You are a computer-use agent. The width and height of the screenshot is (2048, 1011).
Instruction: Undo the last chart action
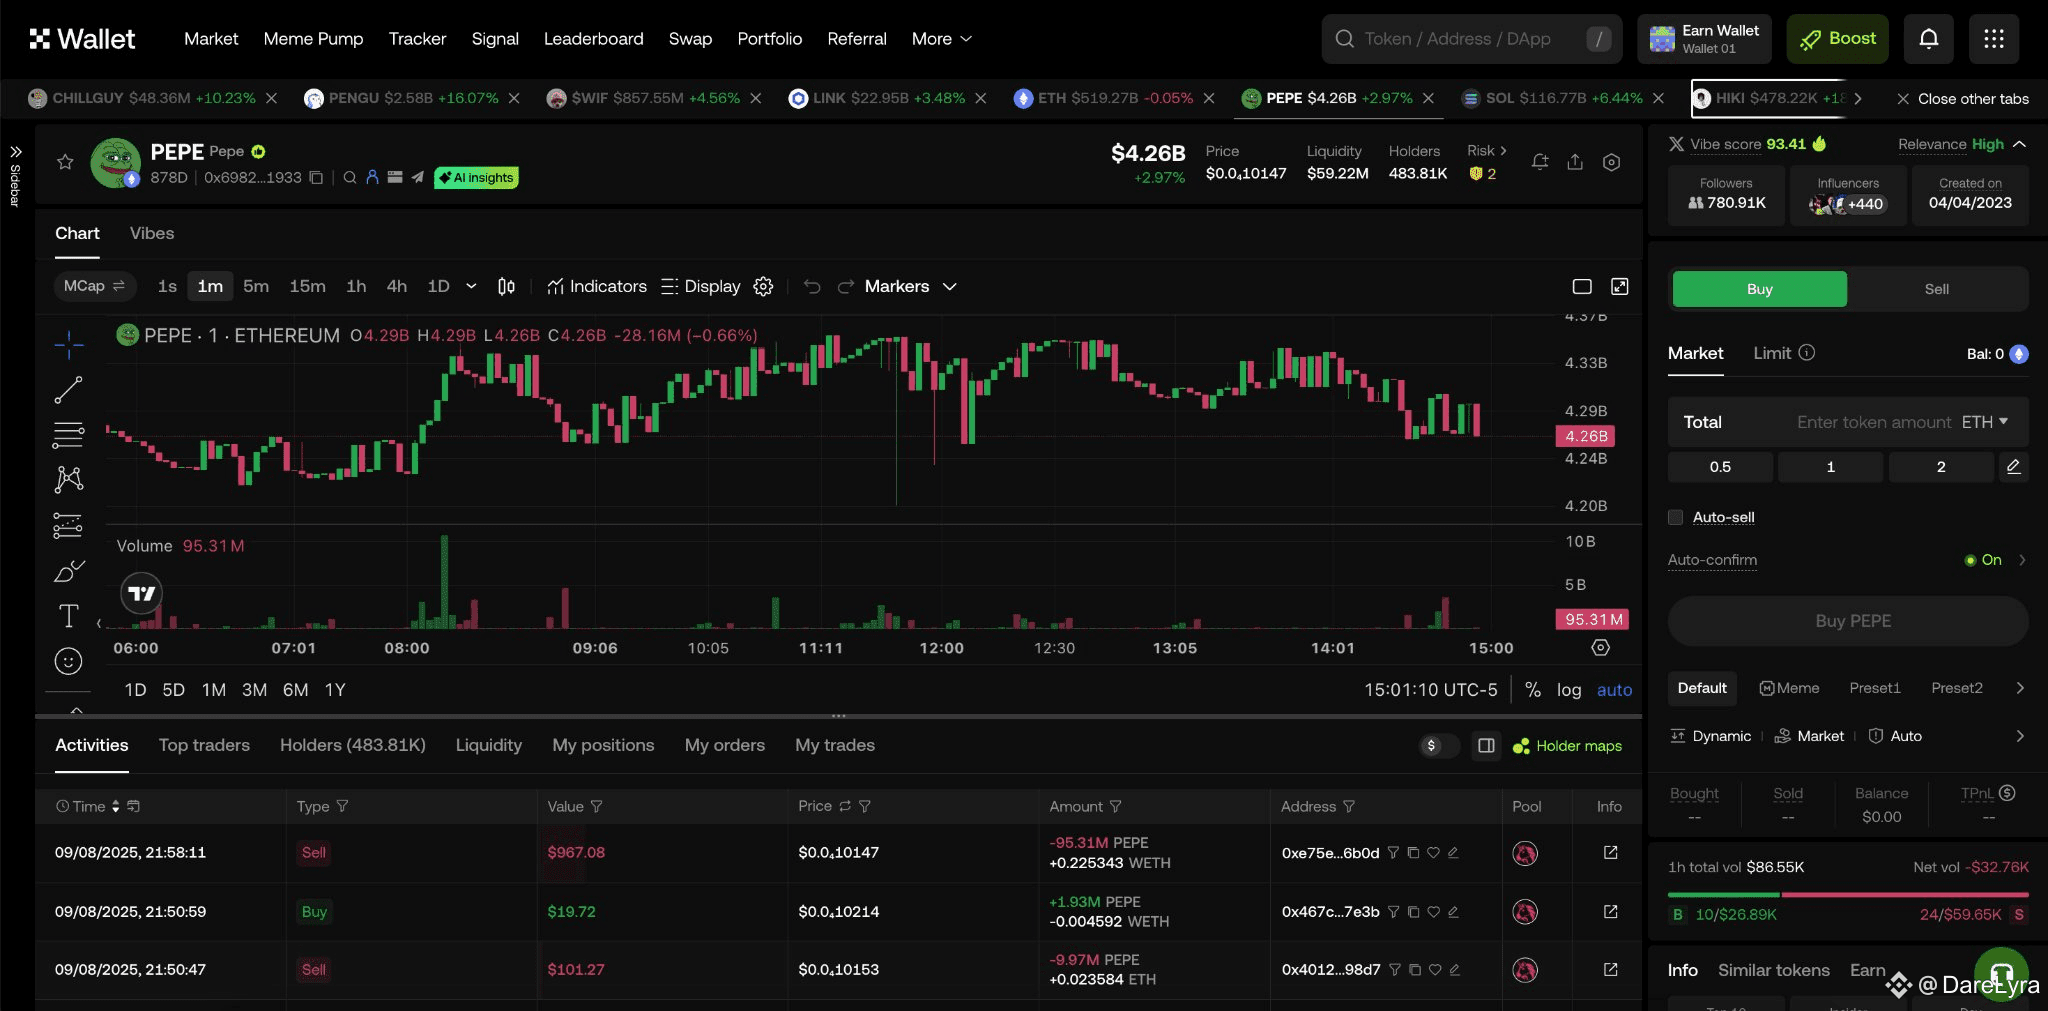812,287
